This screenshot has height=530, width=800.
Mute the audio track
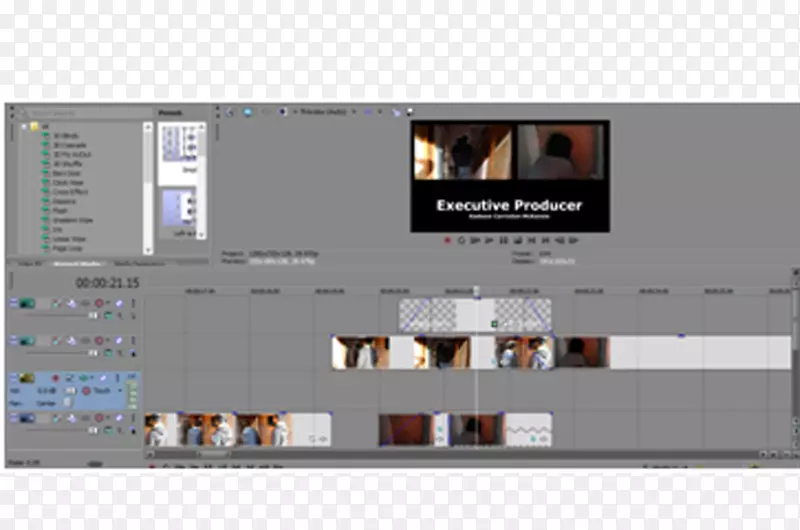click(x=104, y=378)
